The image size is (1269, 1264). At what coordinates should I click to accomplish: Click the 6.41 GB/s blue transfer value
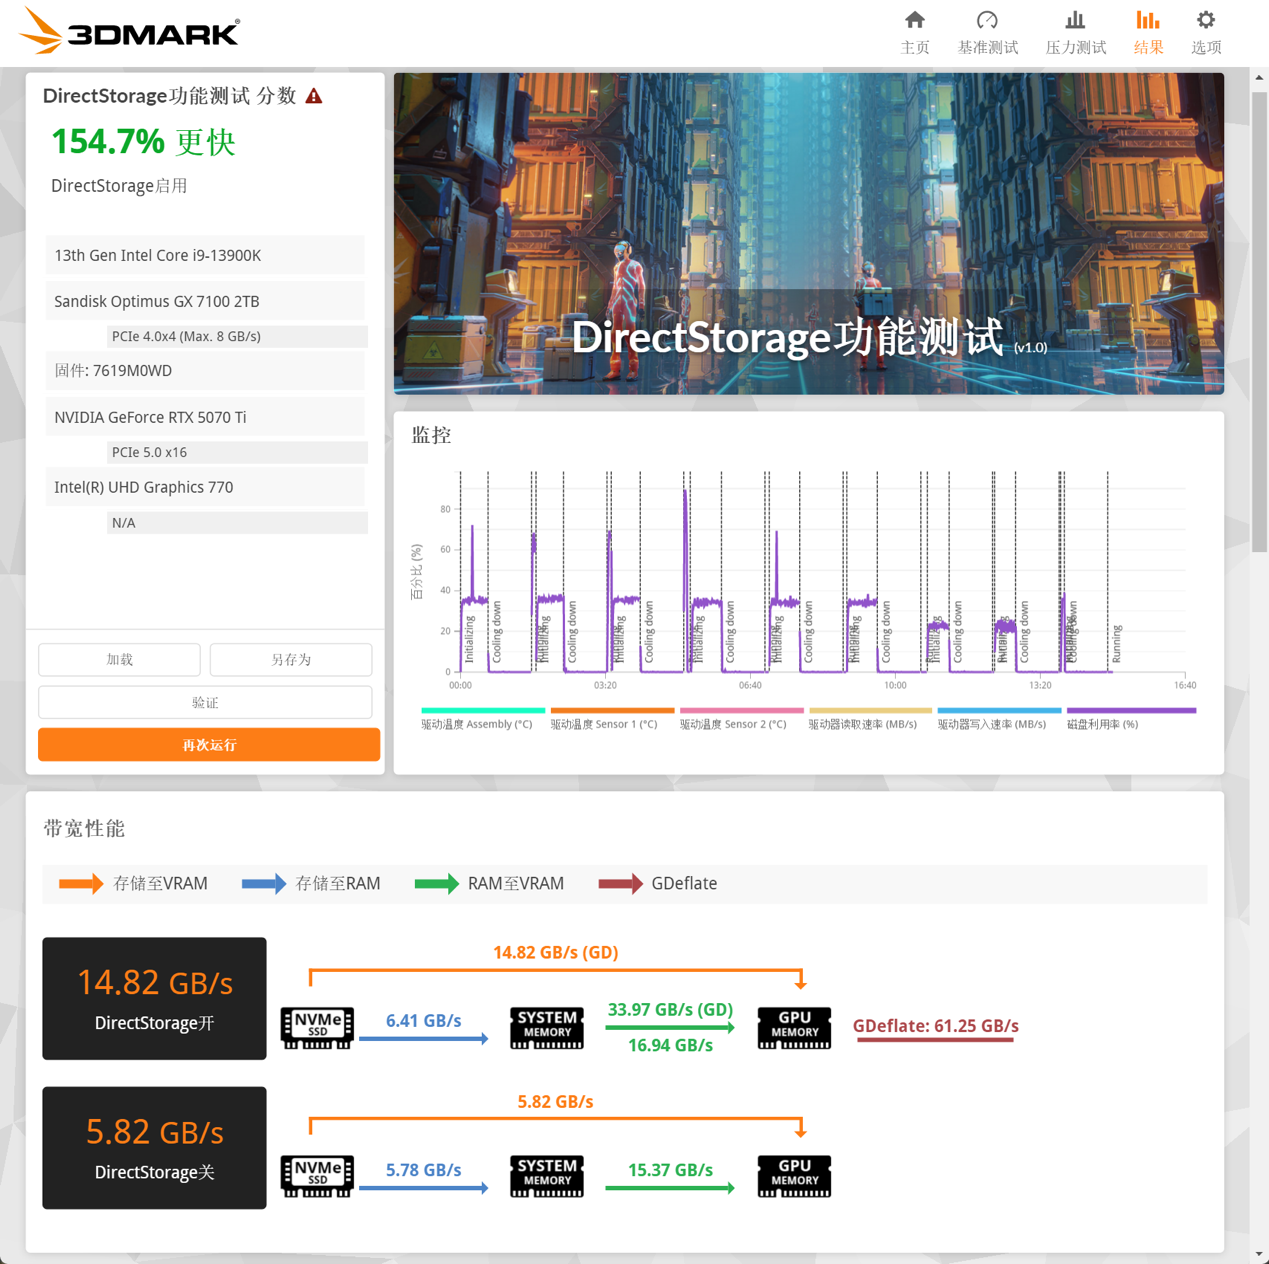tap(424, 1021)
